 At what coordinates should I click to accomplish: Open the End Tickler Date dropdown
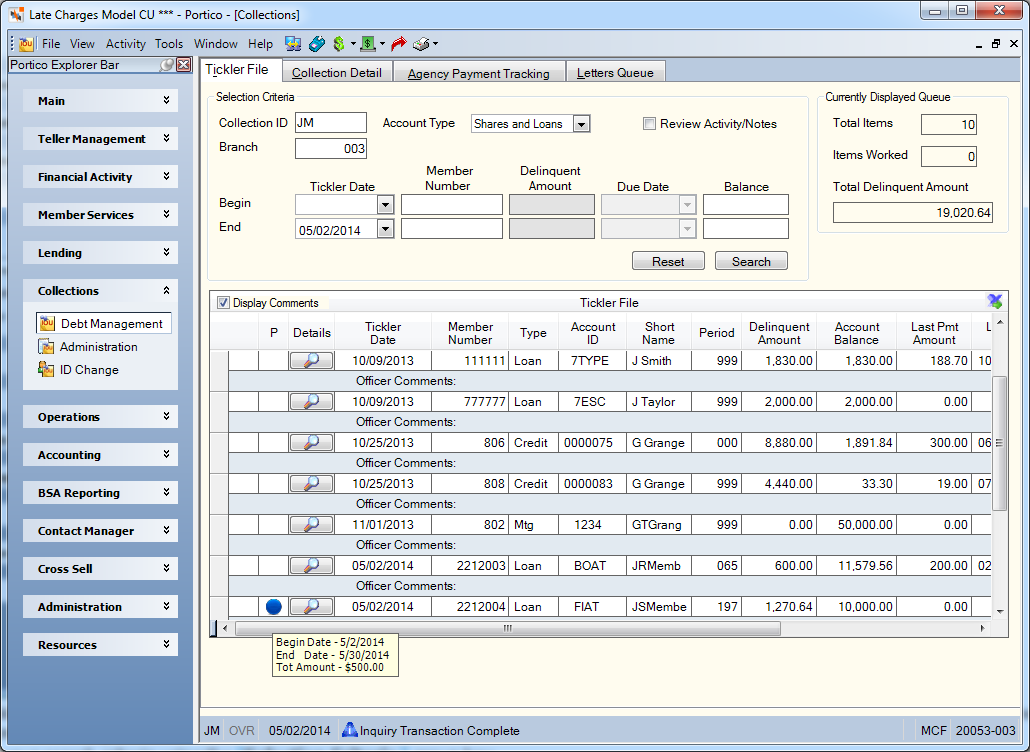click(386, 229)
